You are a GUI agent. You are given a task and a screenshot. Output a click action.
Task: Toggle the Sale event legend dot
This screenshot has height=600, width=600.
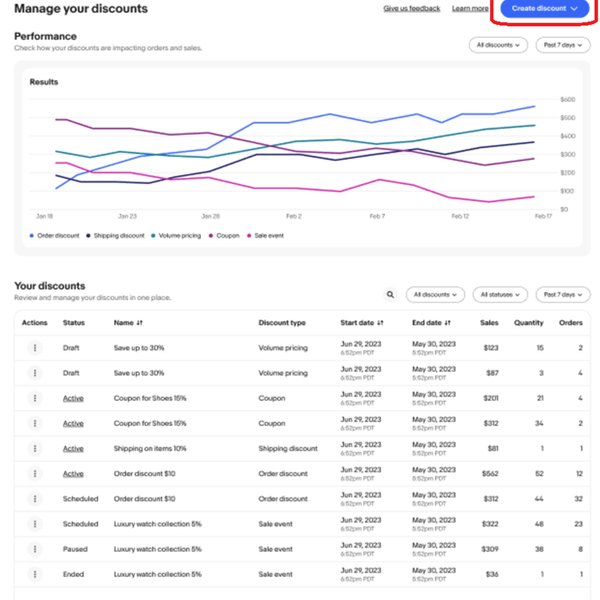pyautogui.click(x=249, y=236)
